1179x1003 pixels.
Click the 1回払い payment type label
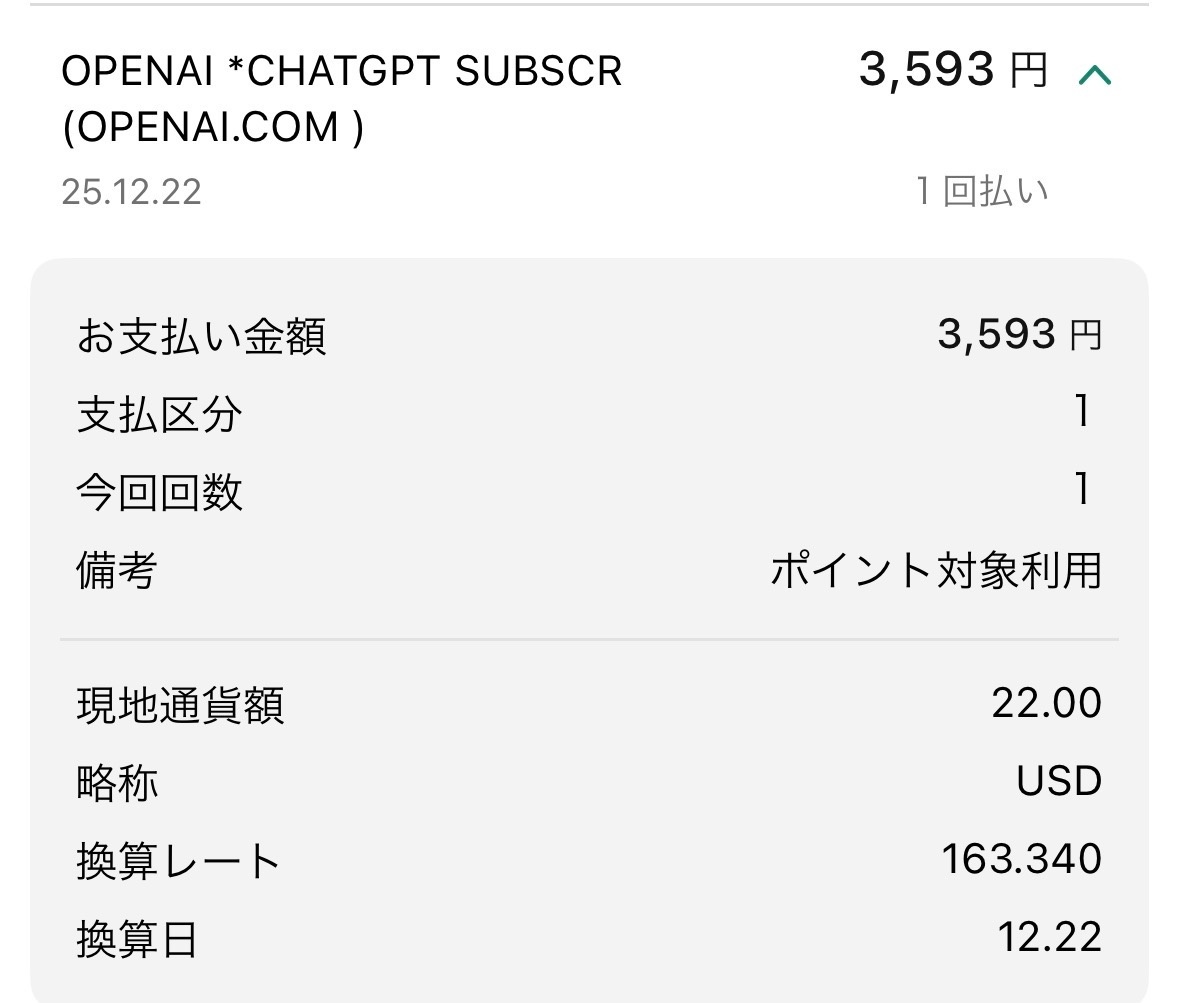(x=982, y=191)
